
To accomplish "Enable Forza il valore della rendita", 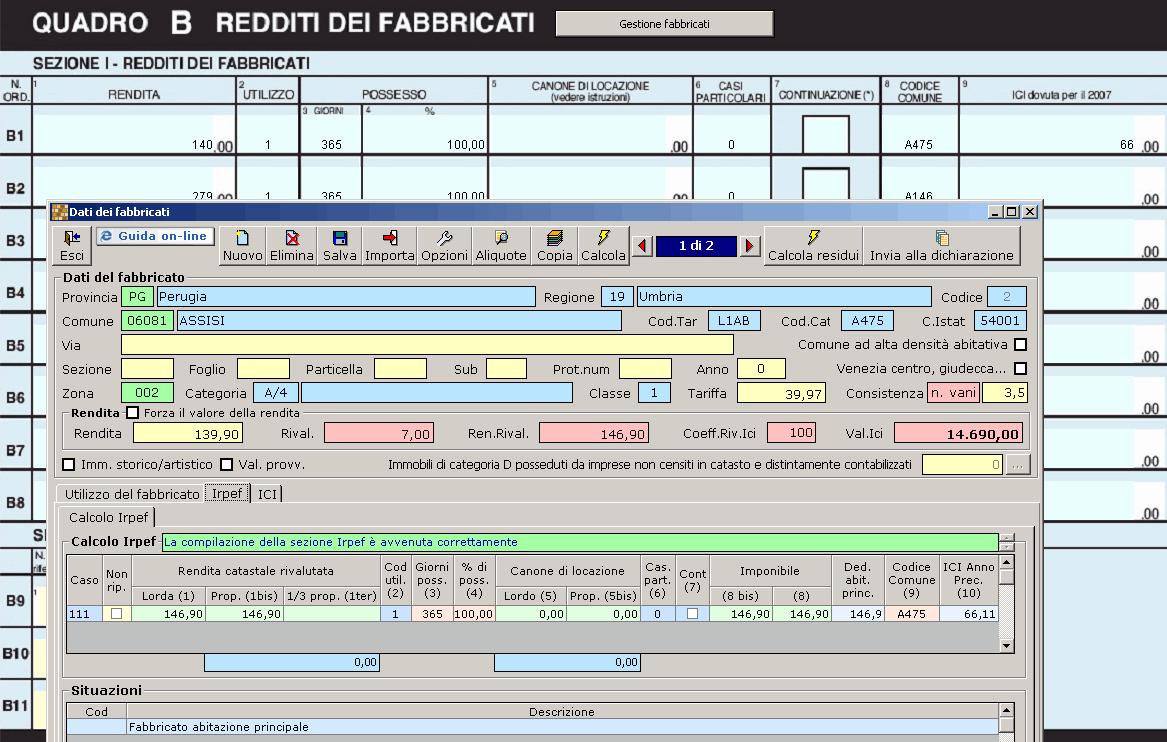I will 132,412.
